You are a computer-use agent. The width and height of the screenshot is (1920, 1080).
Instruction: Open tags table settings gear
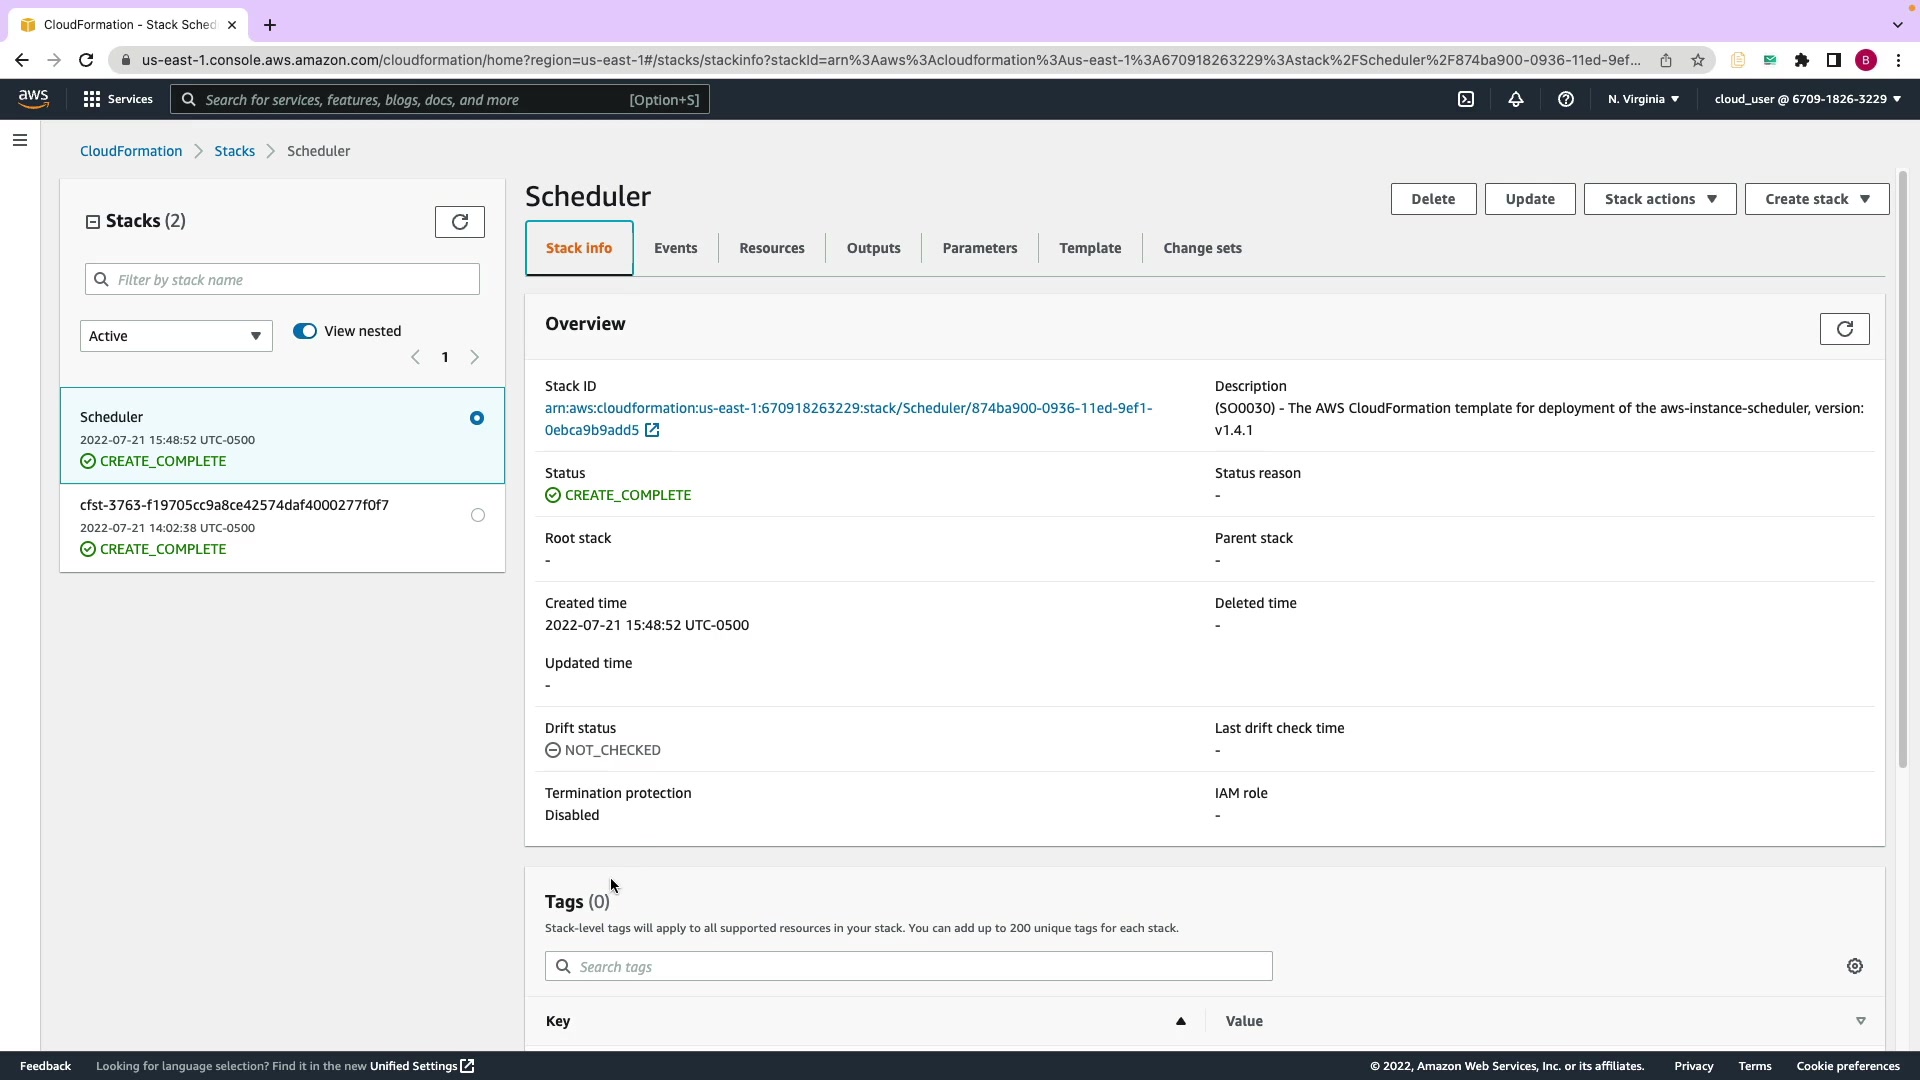pos(1855,966)
